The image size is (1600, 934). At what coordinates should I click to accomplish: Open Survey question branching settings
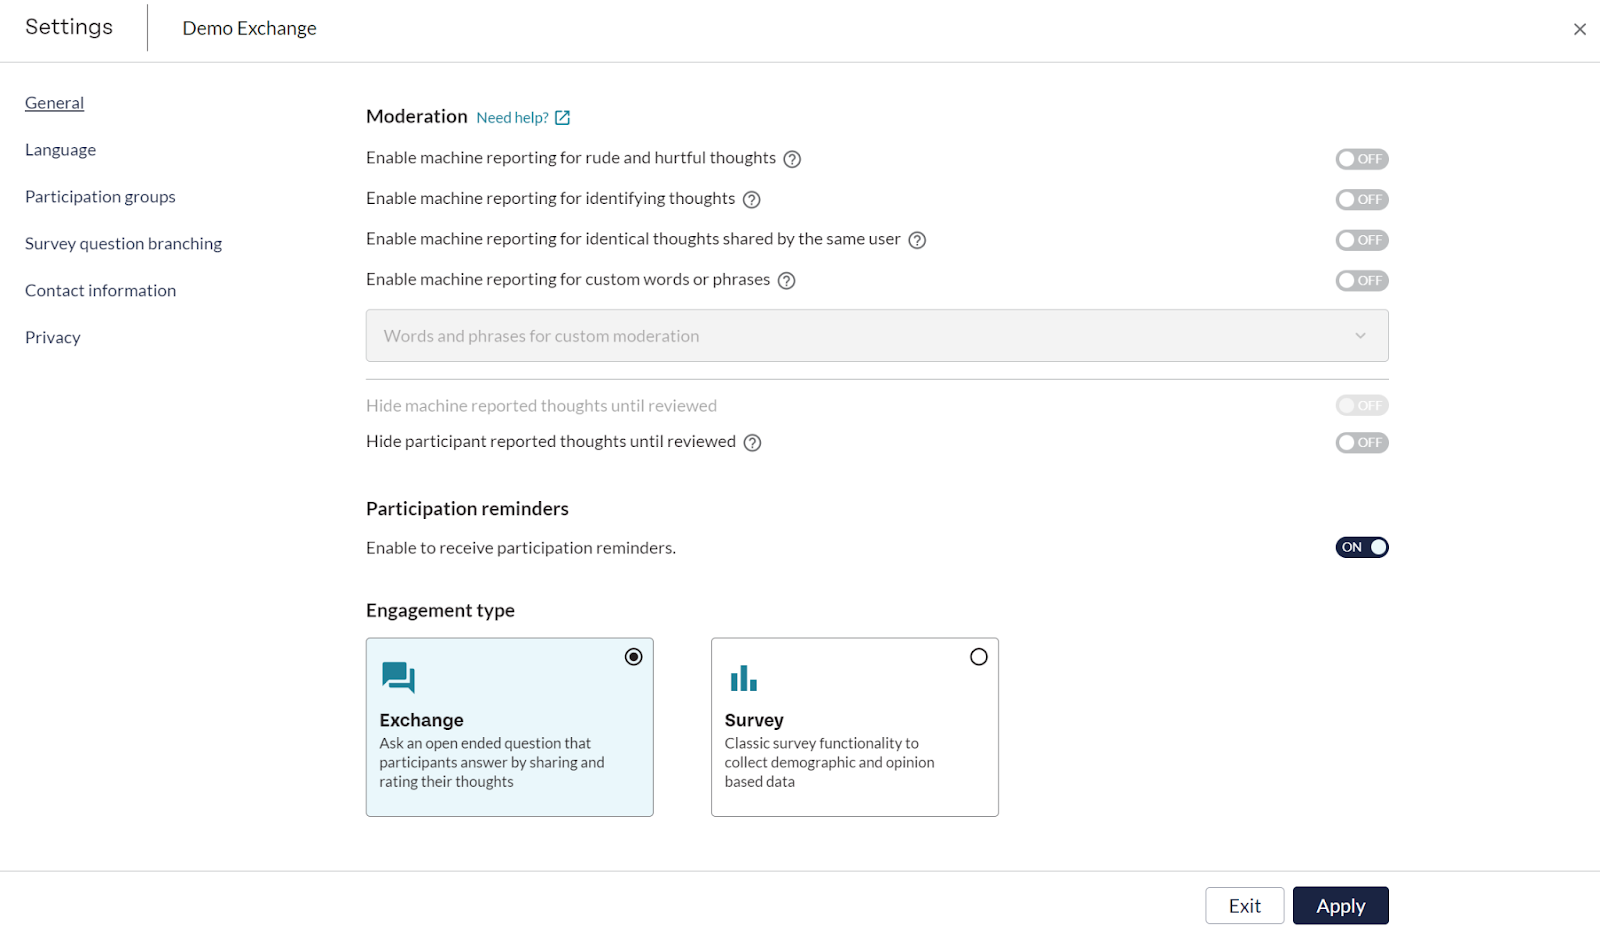[123, 244]
